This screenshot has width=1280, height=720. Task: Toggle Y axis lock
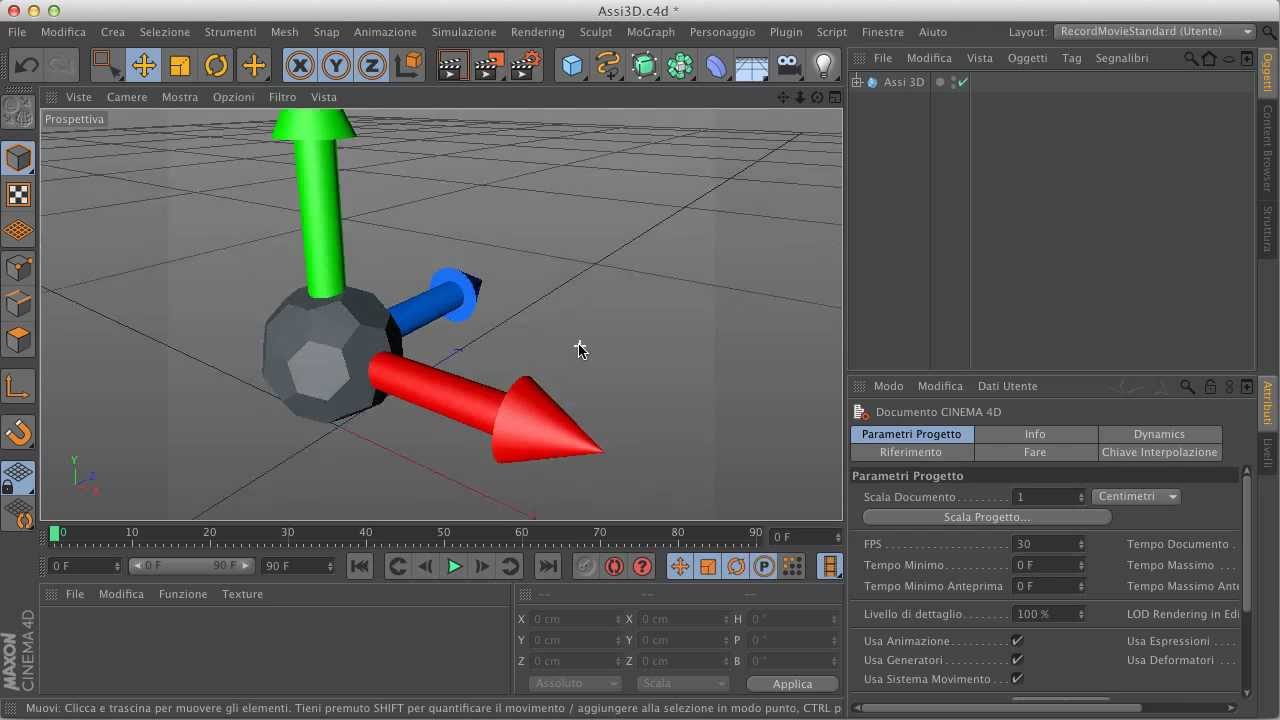[336, 66]
